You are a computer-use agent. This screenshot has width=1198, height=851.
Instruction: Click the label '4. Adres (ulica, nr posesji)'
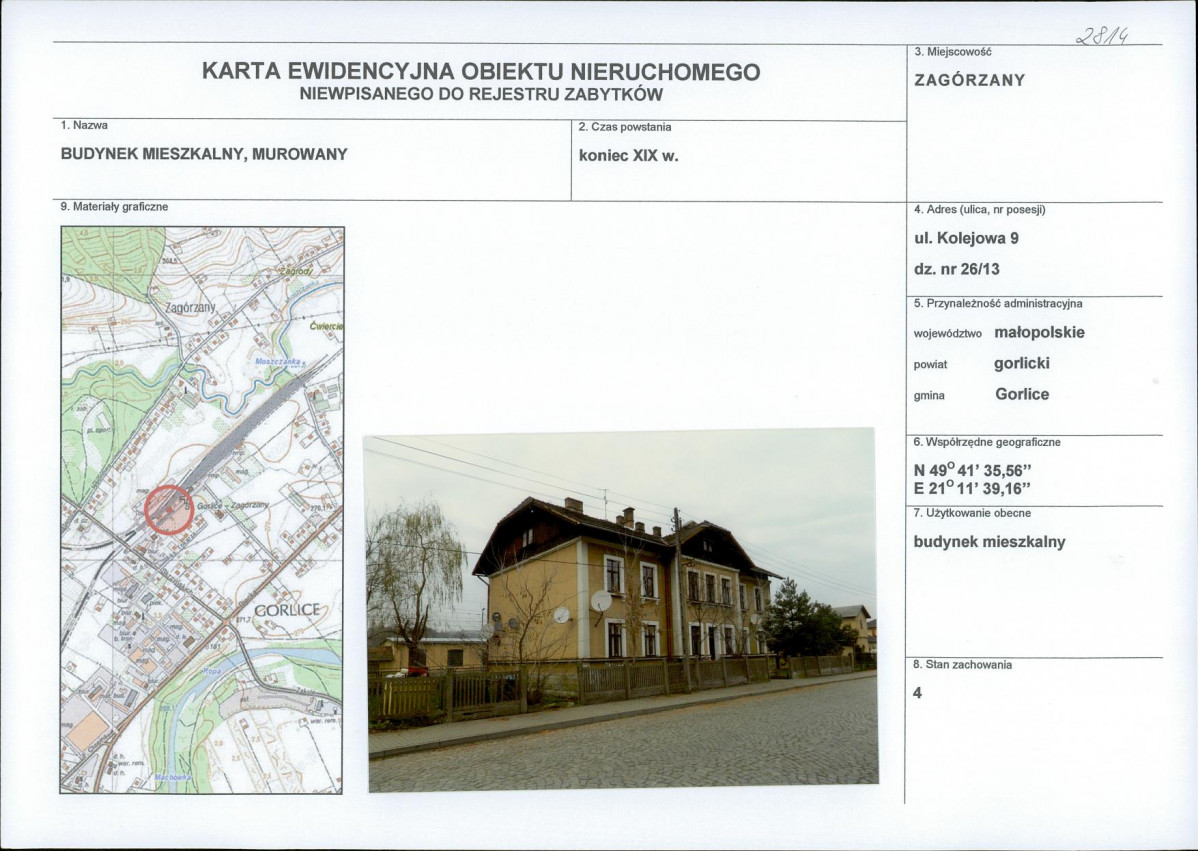979,209
